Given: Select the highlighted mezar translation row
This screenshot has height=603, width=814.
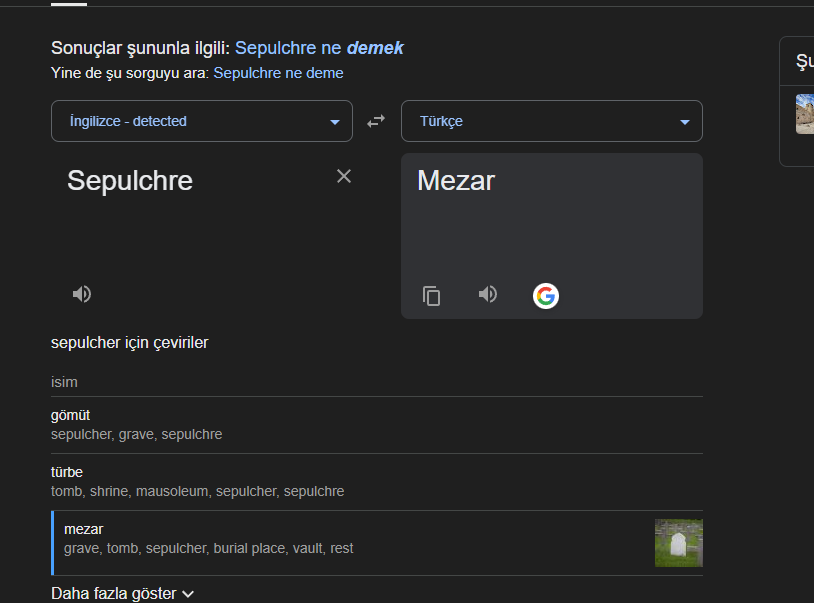Looking at the screenshot, I should point(377,543).
